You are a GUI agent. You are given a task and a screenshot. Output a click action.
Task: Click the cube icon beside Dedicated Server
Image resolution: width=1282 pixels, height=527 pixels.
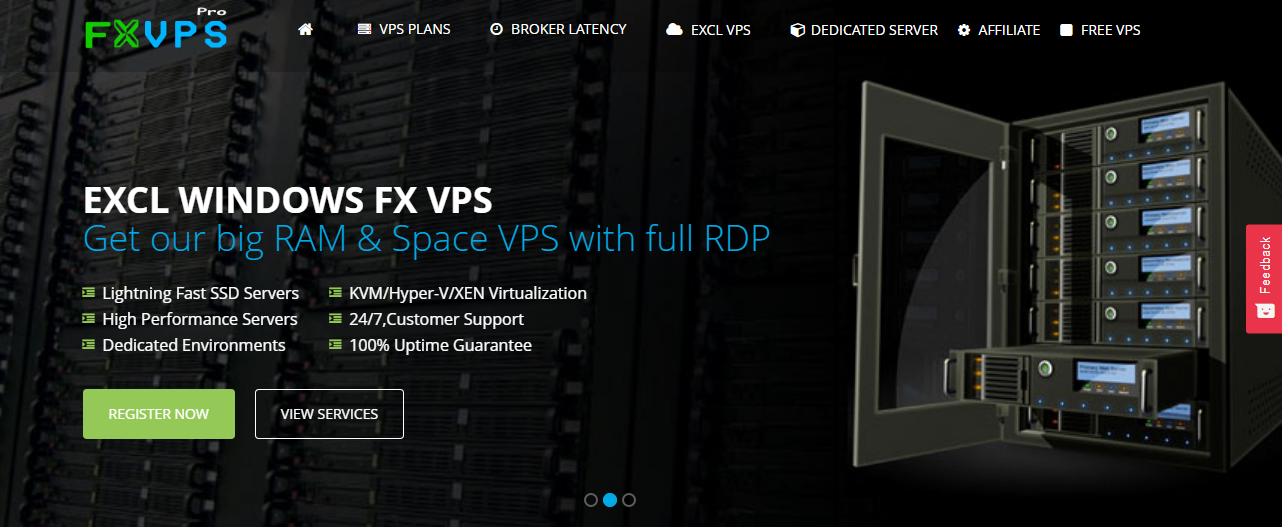797,30
